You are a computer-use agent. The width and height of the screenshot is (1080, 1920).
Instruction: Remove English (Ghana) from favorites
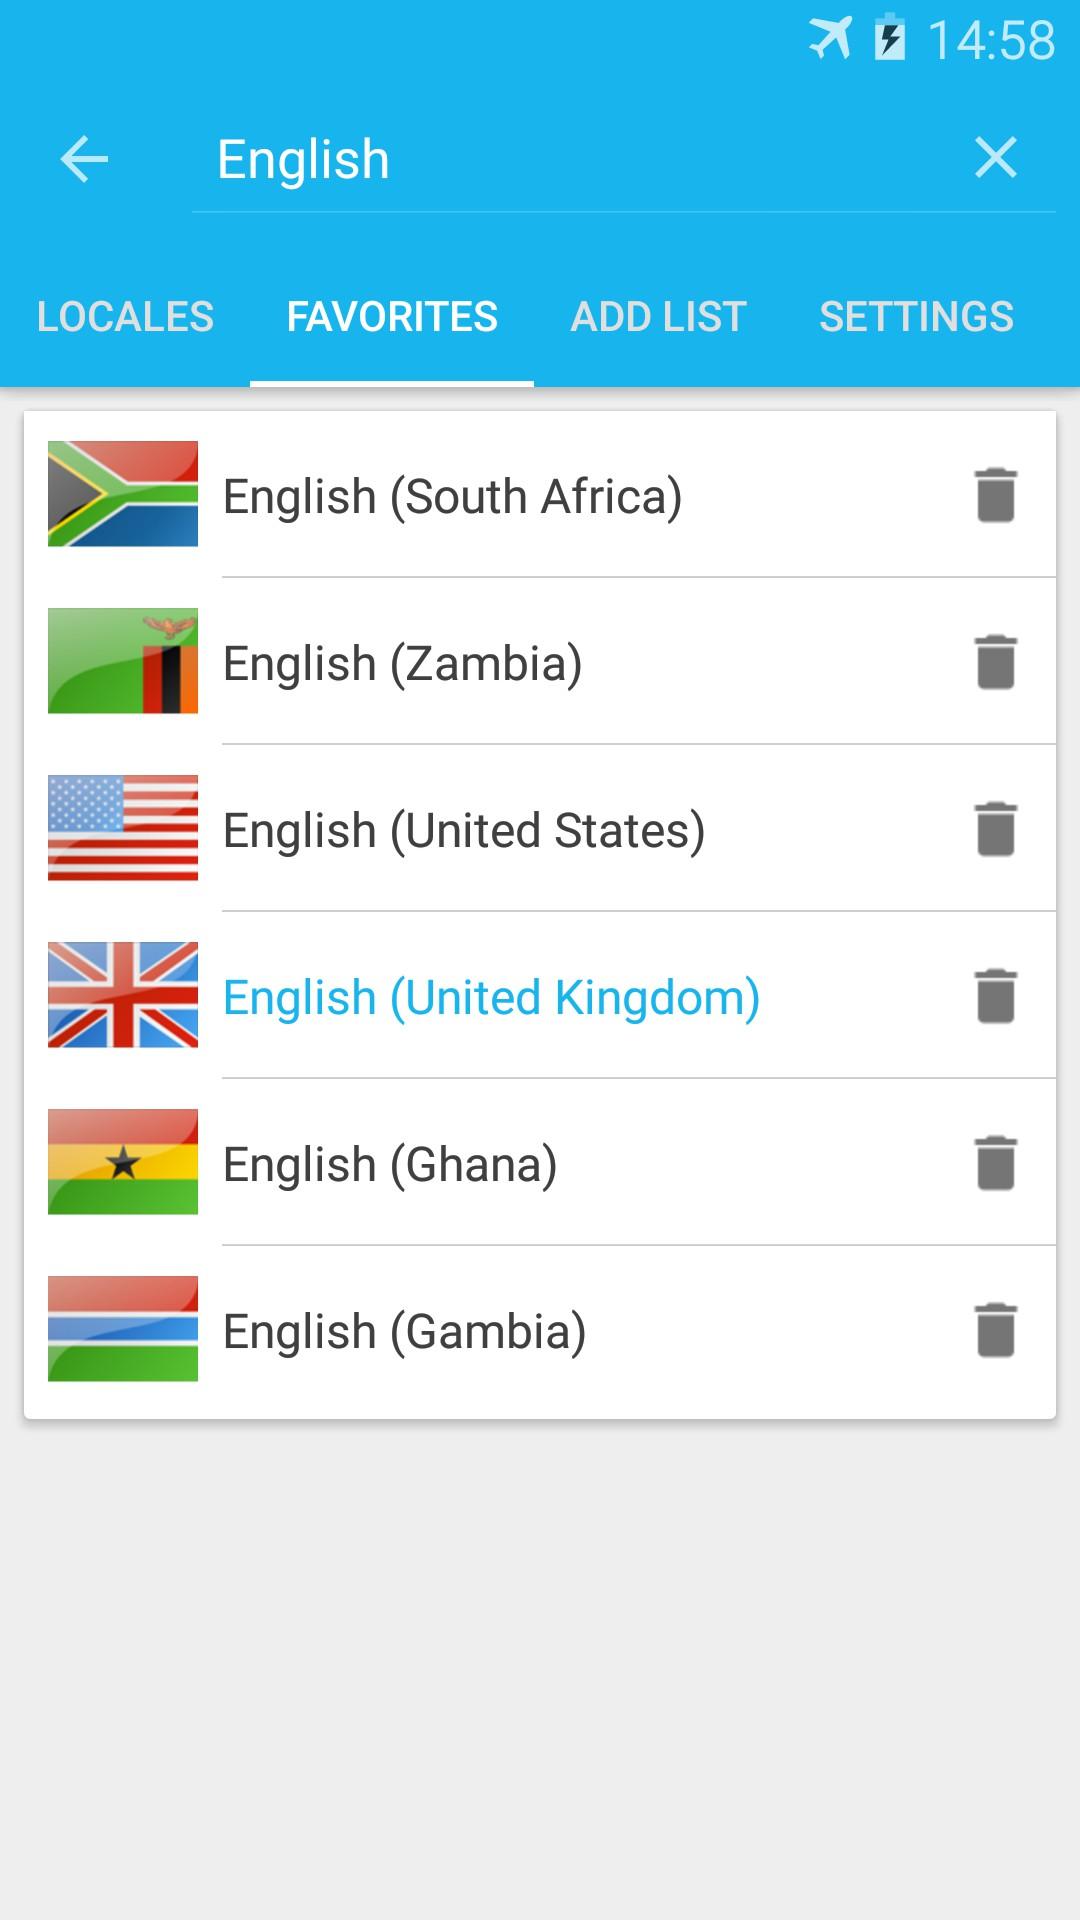click(996, 1163)
